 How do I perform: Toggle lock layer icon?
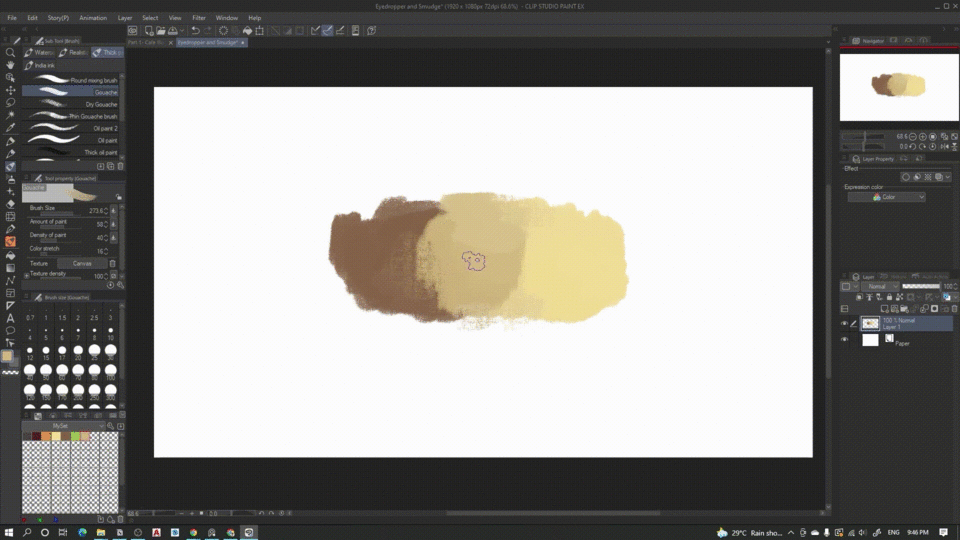pos(890,297)
